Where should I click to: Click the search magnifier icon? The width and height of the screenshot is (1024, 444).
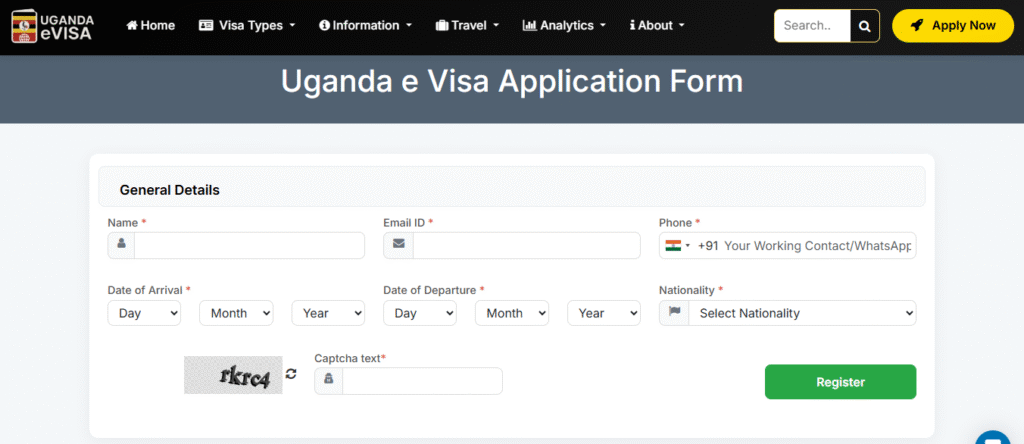(x=864, y=26)
